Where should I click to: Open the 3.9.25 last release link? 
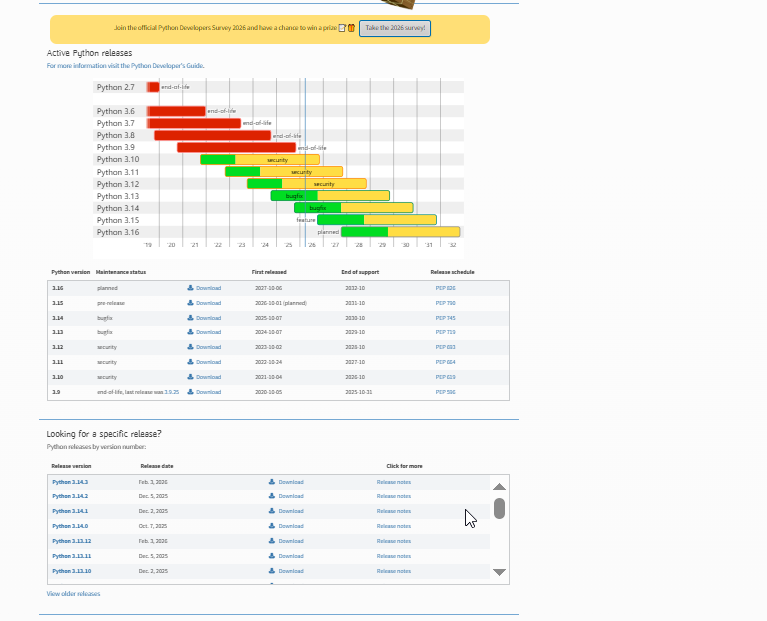point(172,392)
